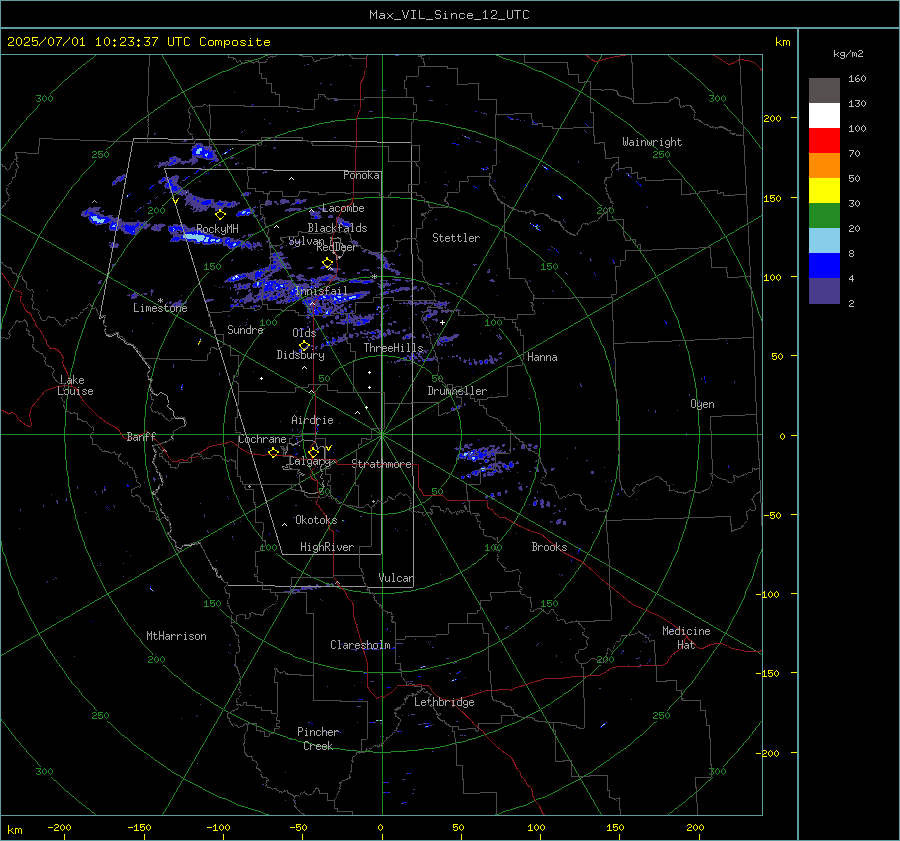The width and height of the screenshot is (900, 841).
Task: Select the Drumheller town label
Action: coord(457,391)
